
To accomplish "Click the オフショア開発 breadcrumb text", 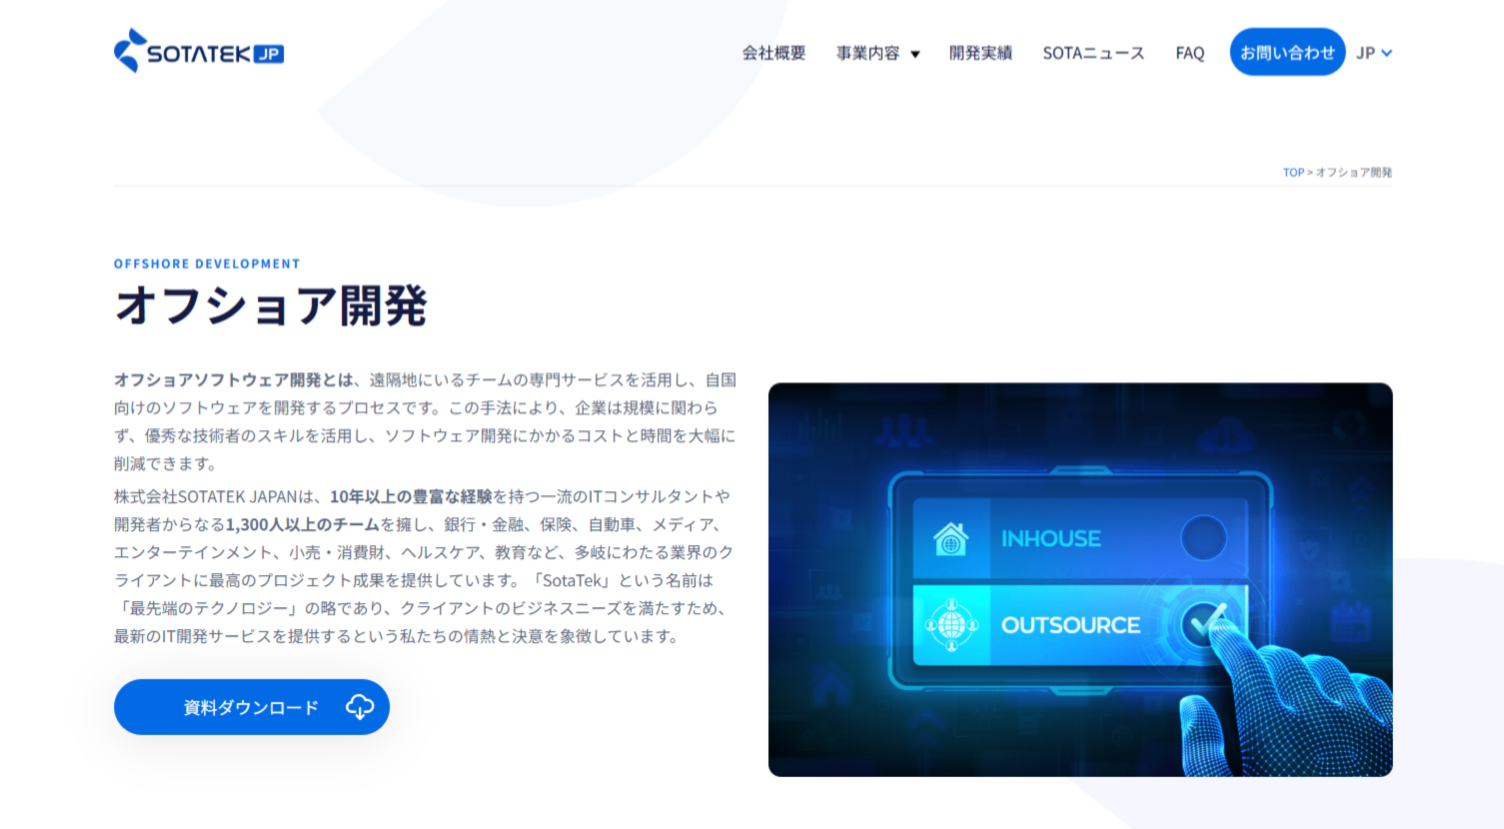I will coord(1354,172).
